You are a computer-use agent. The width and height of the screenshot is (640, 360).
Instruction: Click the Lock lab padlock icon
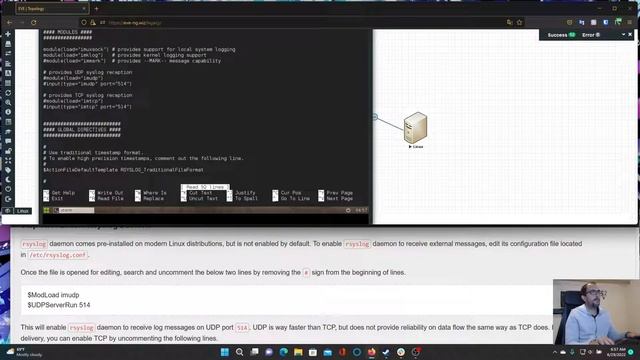tap(8, 151)
